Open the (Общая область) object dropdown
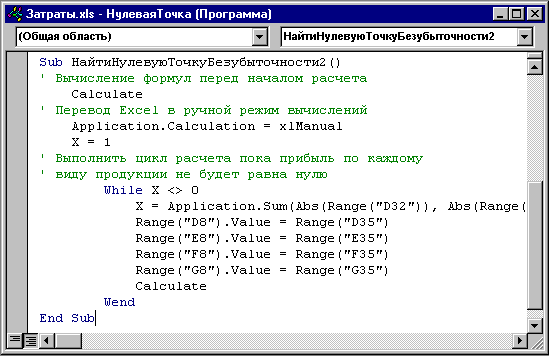This screenshot has width=550, height=361. (260, 36)
